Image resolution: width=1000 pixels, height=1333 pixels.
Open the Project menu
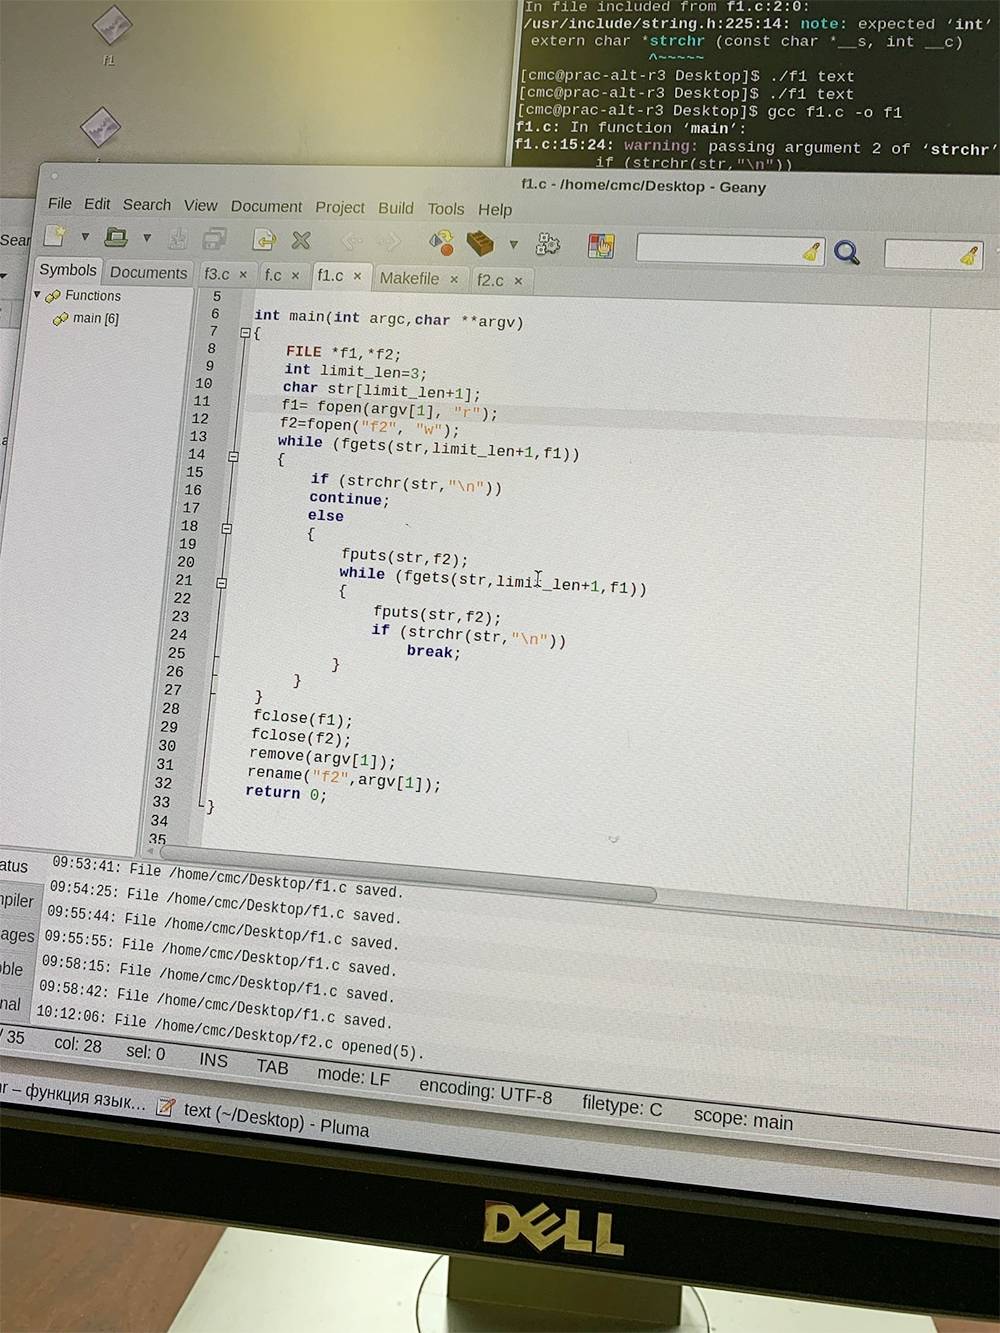point(340,207)
